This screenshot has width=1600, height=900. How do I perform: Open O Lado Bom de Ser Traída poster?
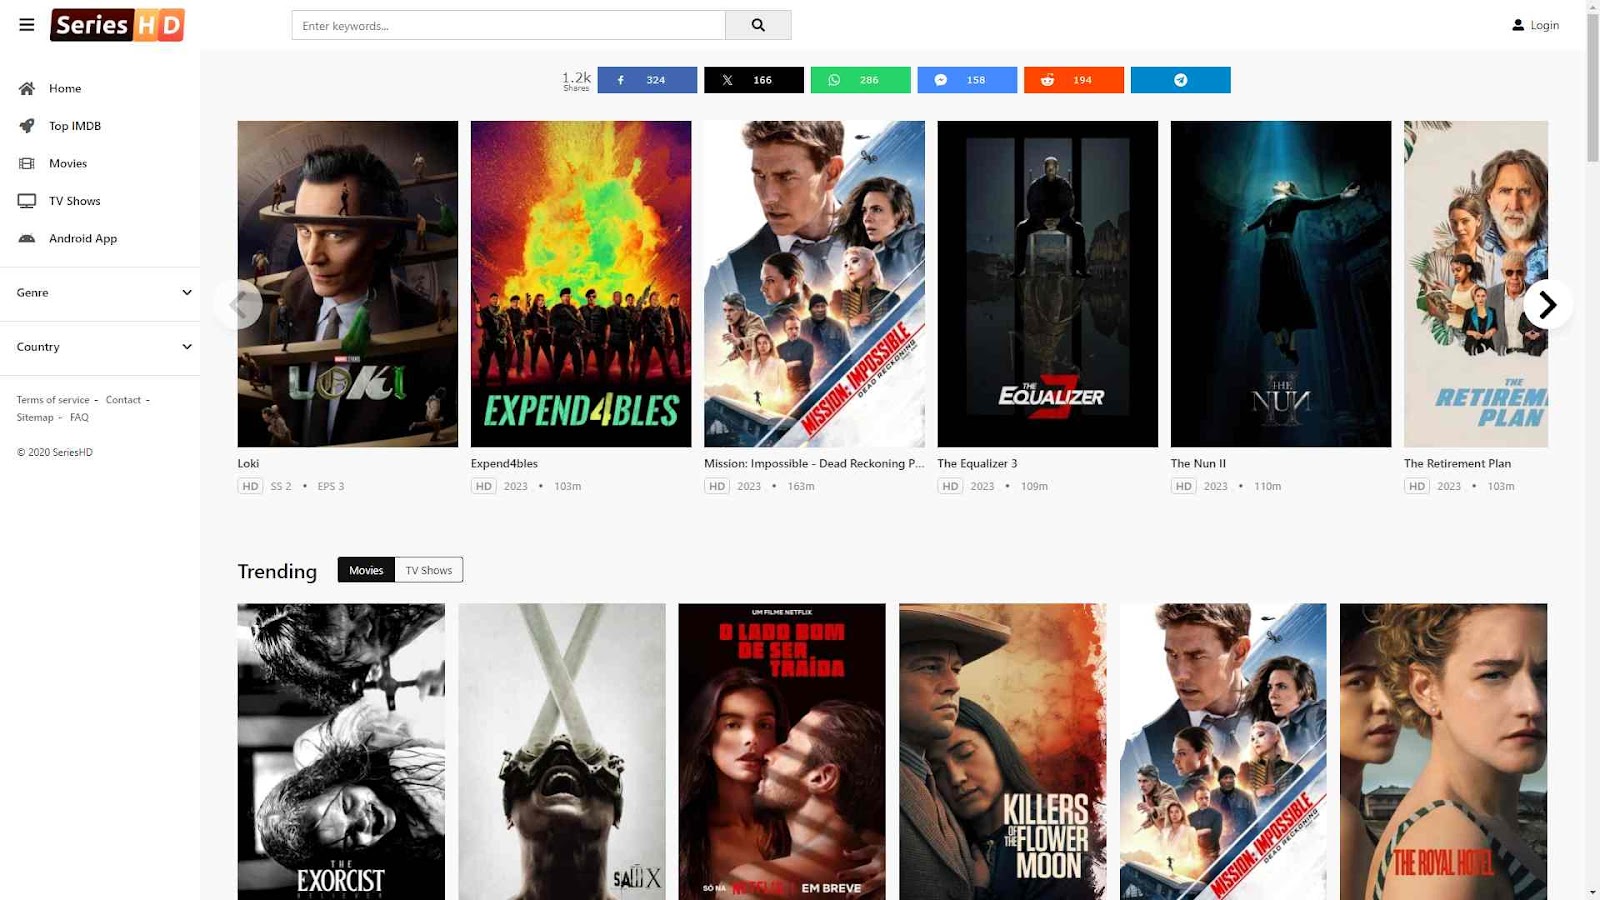coord(782,751)
